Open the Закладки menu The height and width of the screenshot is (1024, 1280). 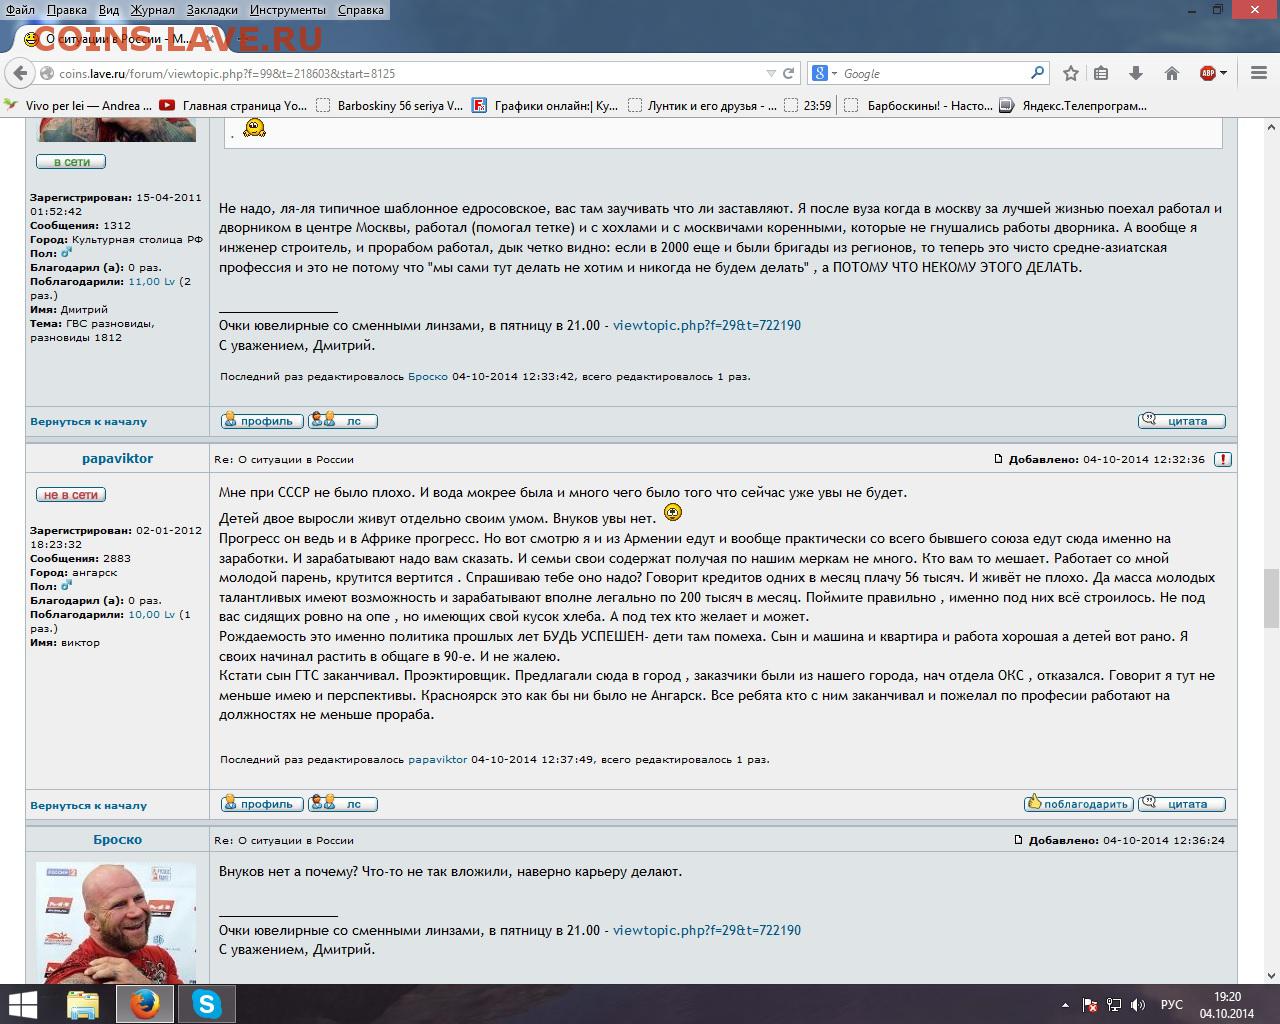tap(211, 10)
